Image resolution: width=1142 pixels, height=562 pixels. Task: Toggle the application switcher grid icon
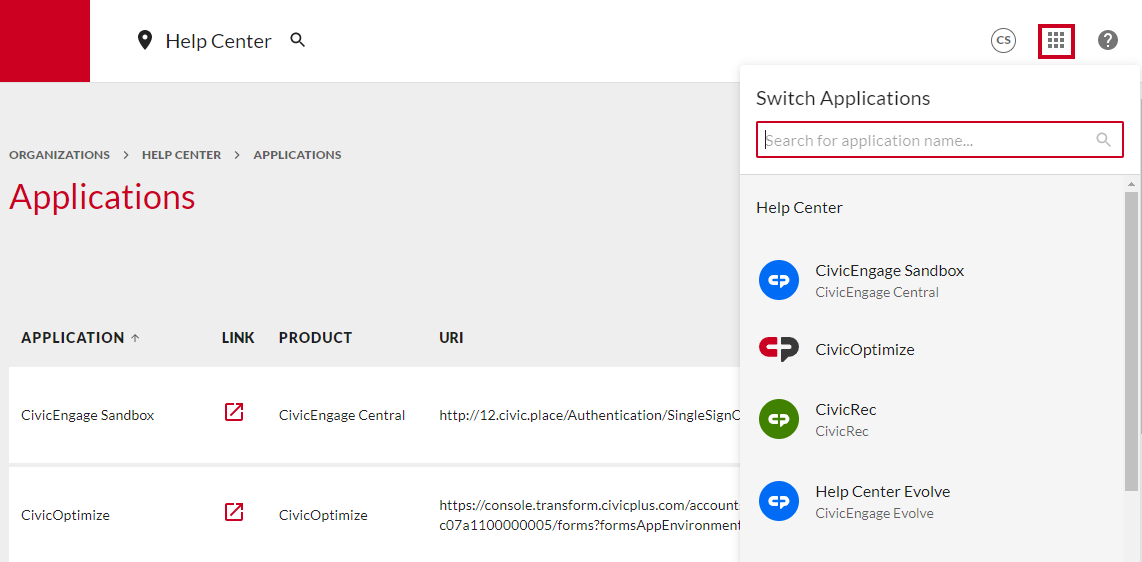click(1056, 40)
